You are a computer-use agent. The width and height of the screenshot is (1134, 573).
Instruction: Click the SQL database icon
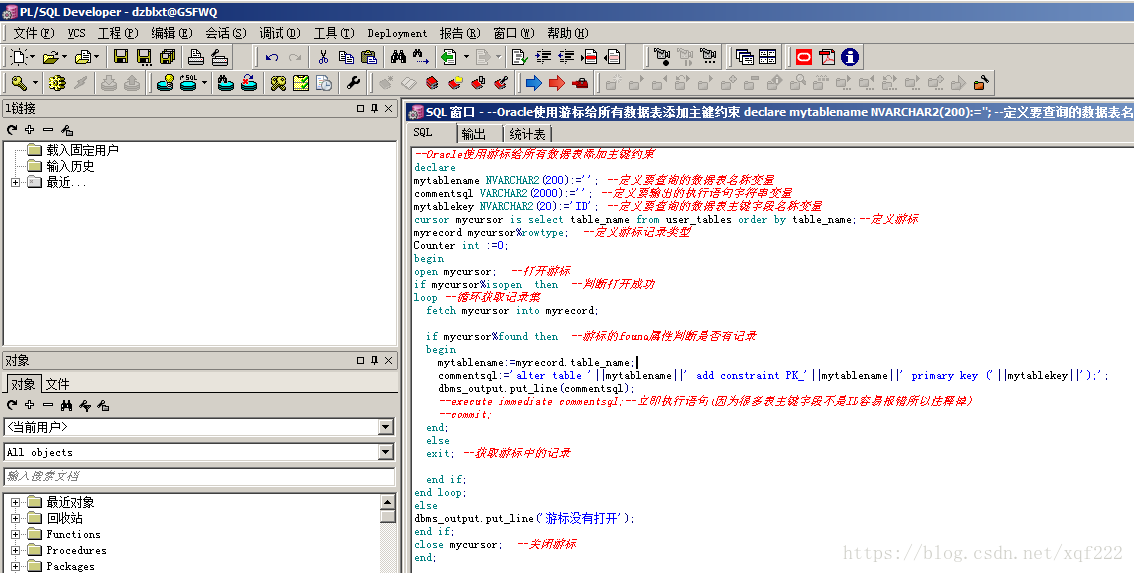pos(188,82)
